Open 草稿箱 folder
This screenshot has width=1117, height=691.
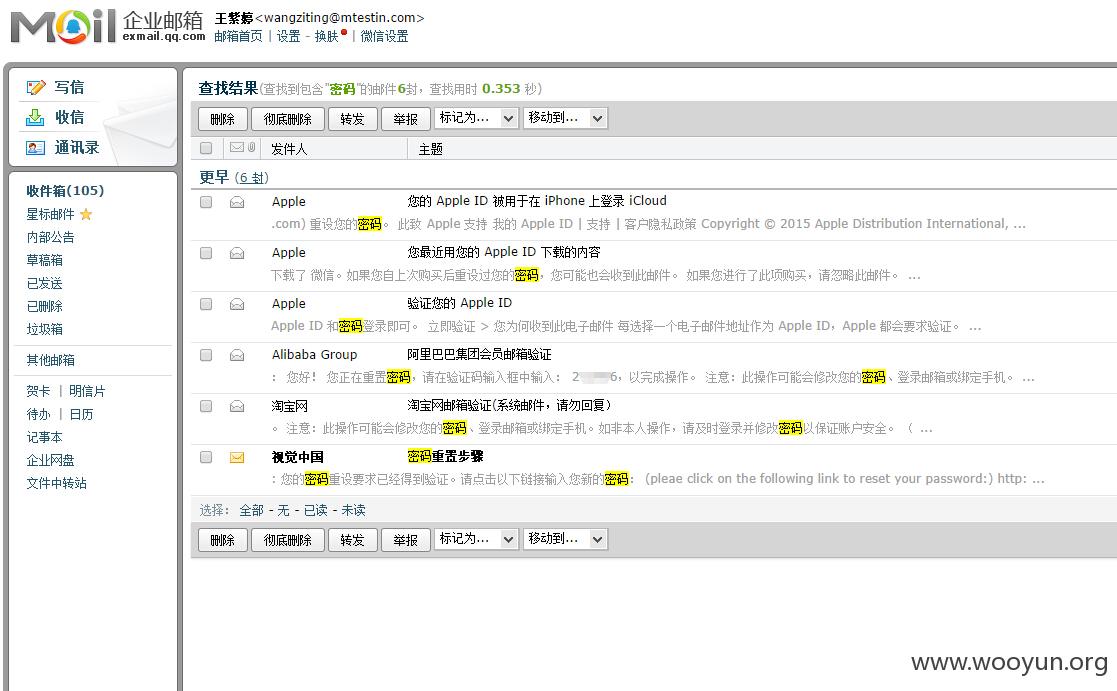point(44,260)
